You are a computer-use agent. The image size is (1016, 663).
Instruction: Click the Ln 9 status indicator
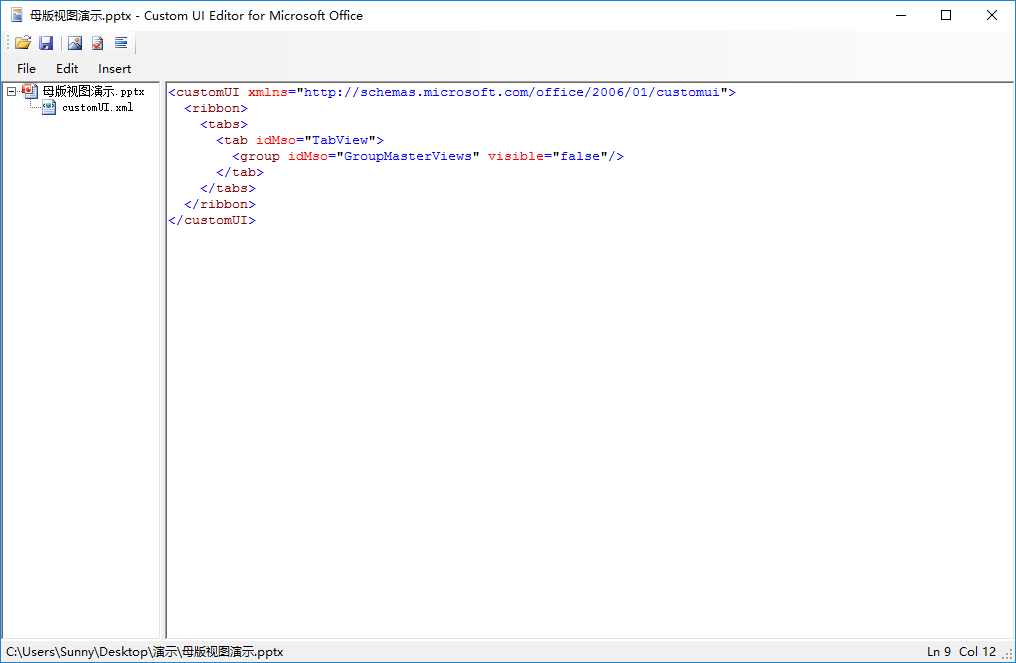coord(939,652)
